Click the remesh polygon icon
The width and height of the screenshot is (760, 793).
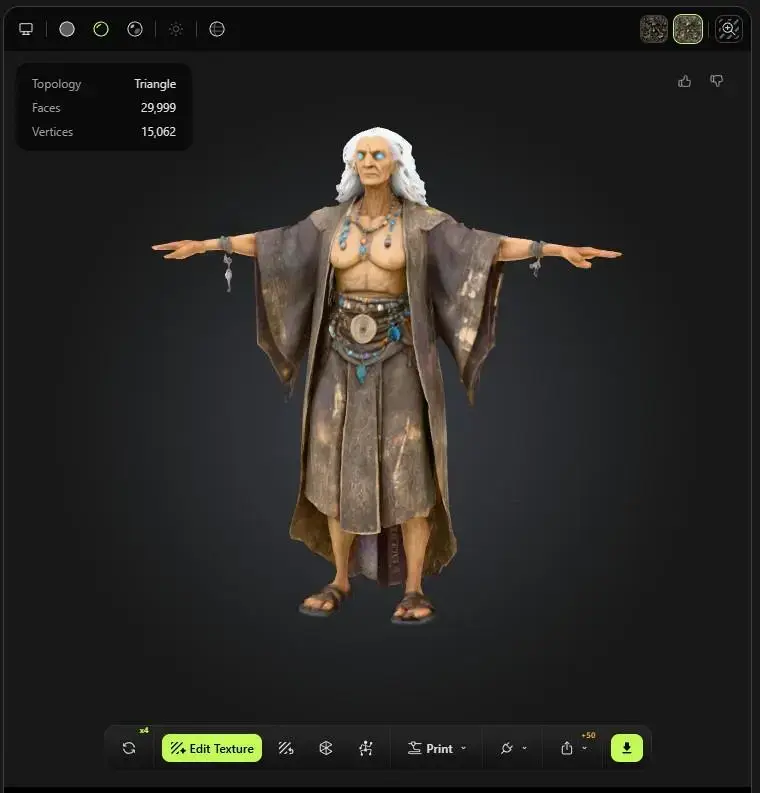[326, 748]
